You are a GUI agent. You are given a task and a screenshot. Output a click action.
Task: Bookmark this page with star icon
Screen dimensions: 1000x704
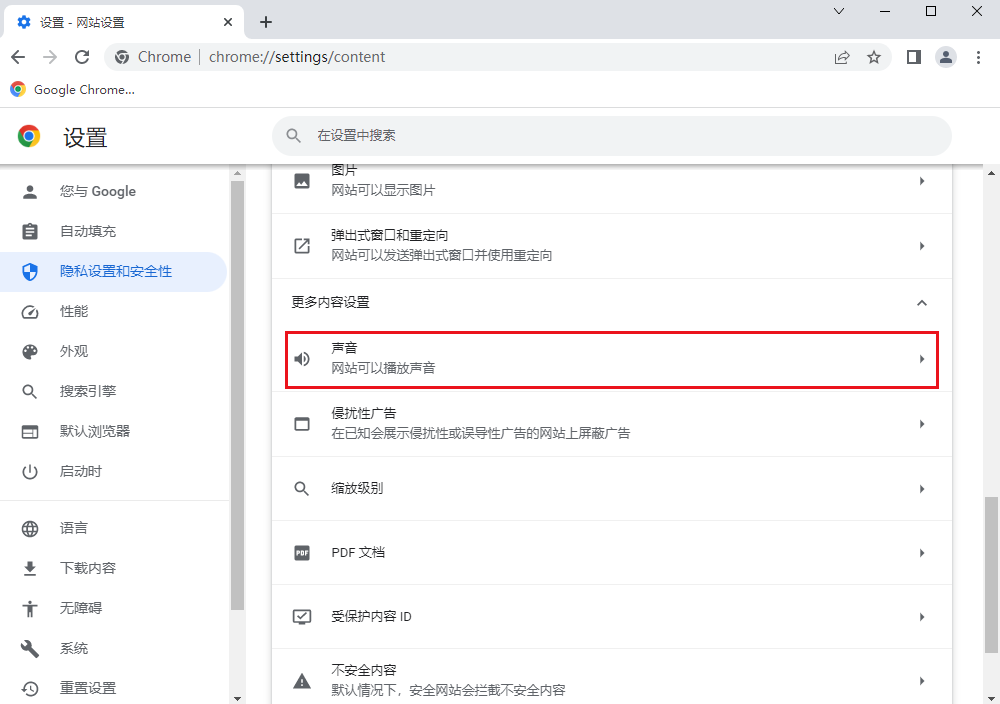click(x=874, y=57)
